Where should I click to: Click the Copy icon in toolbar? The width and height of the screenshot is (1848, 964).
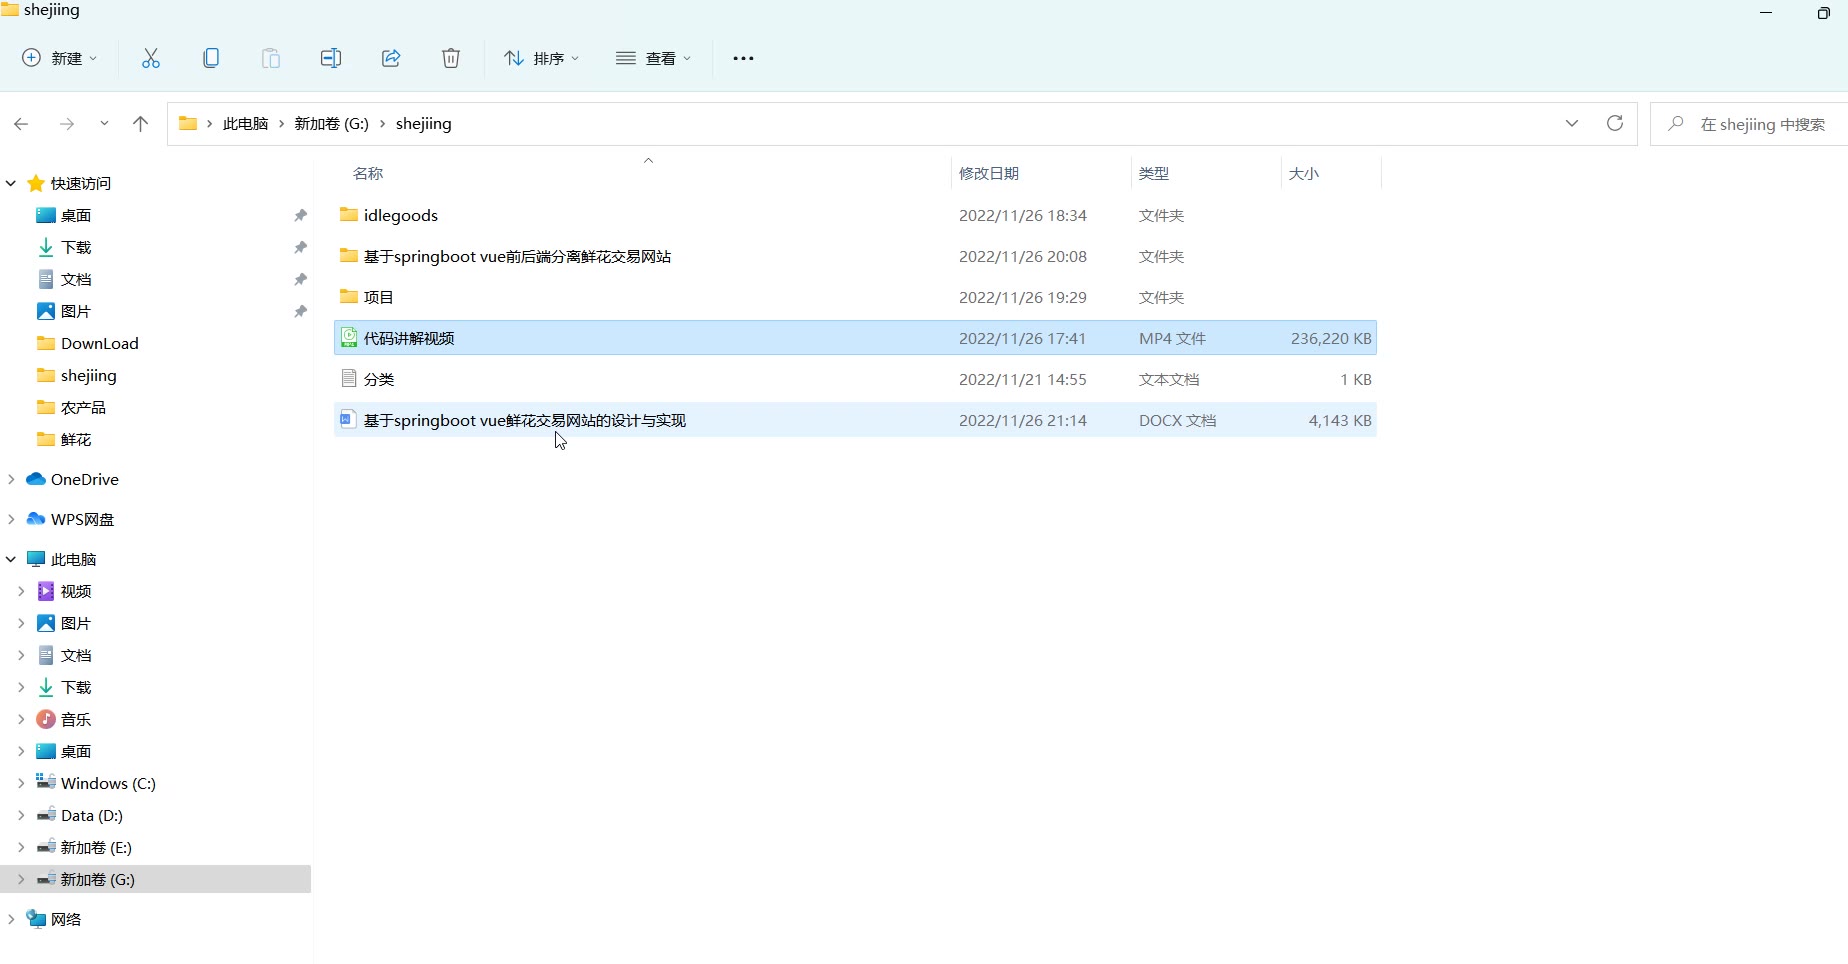pos(211,58)
